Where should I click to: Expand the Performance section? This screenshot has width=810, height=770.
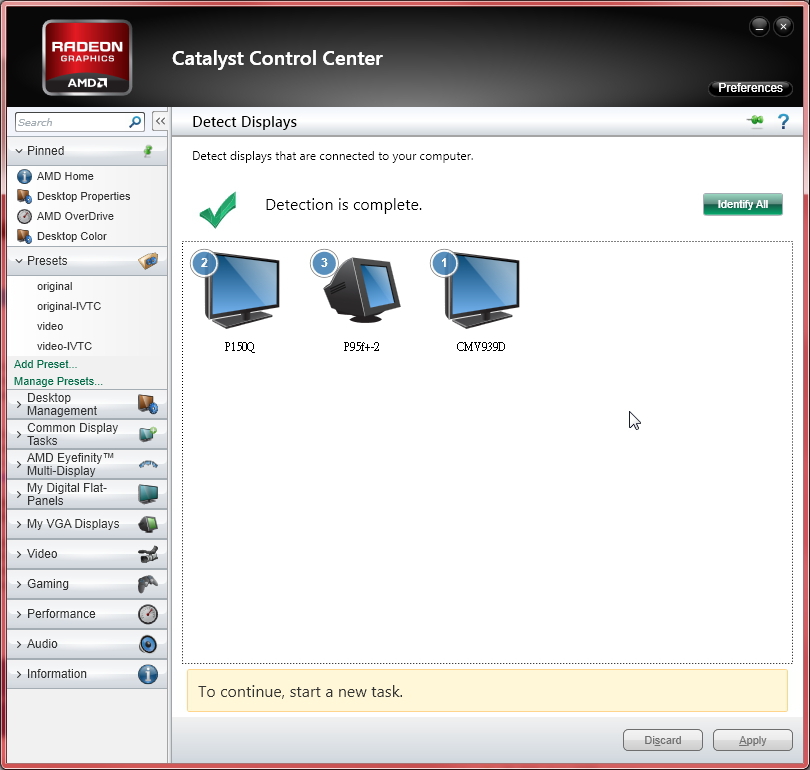point(19,614)
